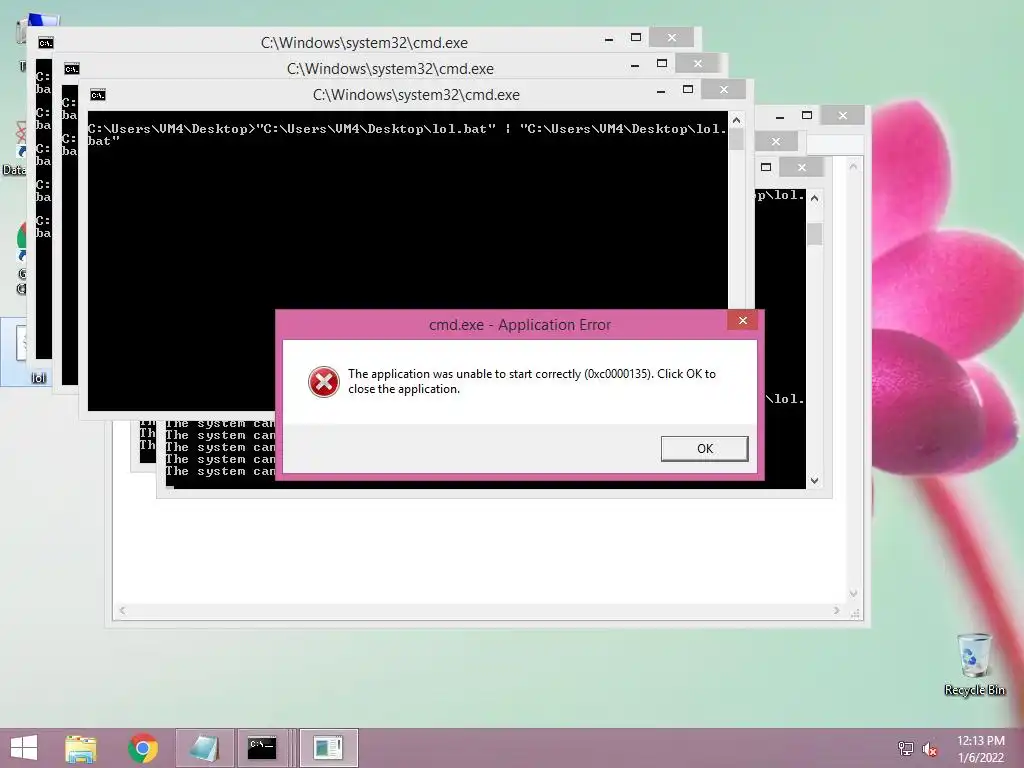Click the muted volume icon in the tray

click(929, 748)
